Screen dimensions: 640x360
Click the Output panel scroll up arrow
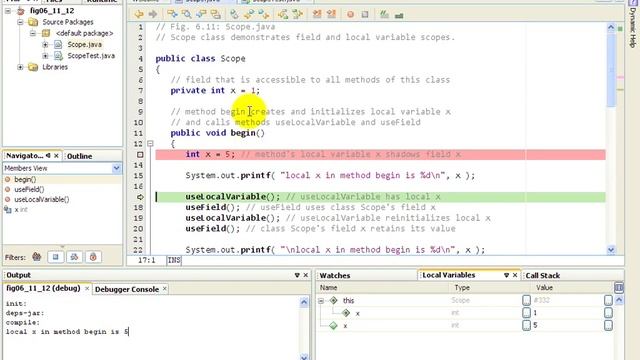[x=304, y=302]
